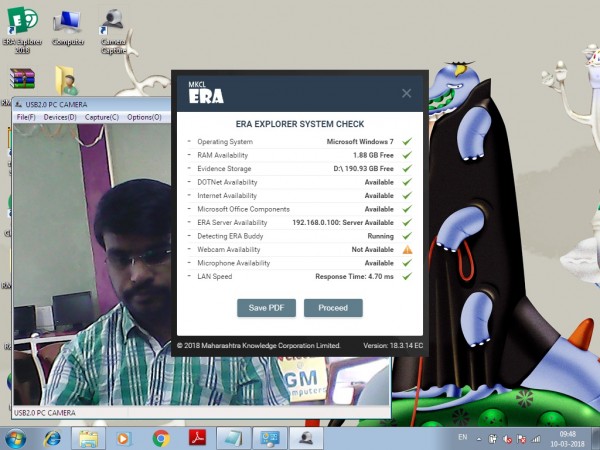This screenshot has height=450, width=600.
Task: Select '192.168.0.100: Server Available' text
Action: [x=343, y=222]
